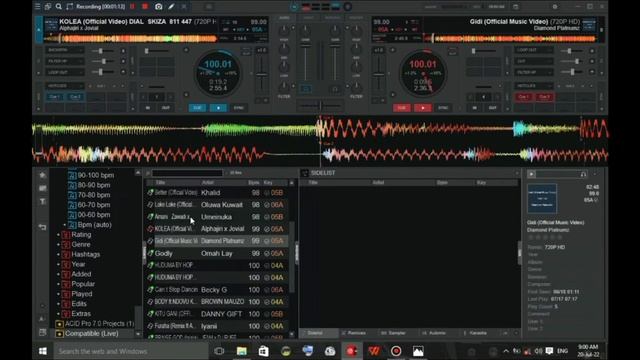The image size is (640, 360).
Task: Trigger Cue 1 pad on left deck
Action: (54, 97)
